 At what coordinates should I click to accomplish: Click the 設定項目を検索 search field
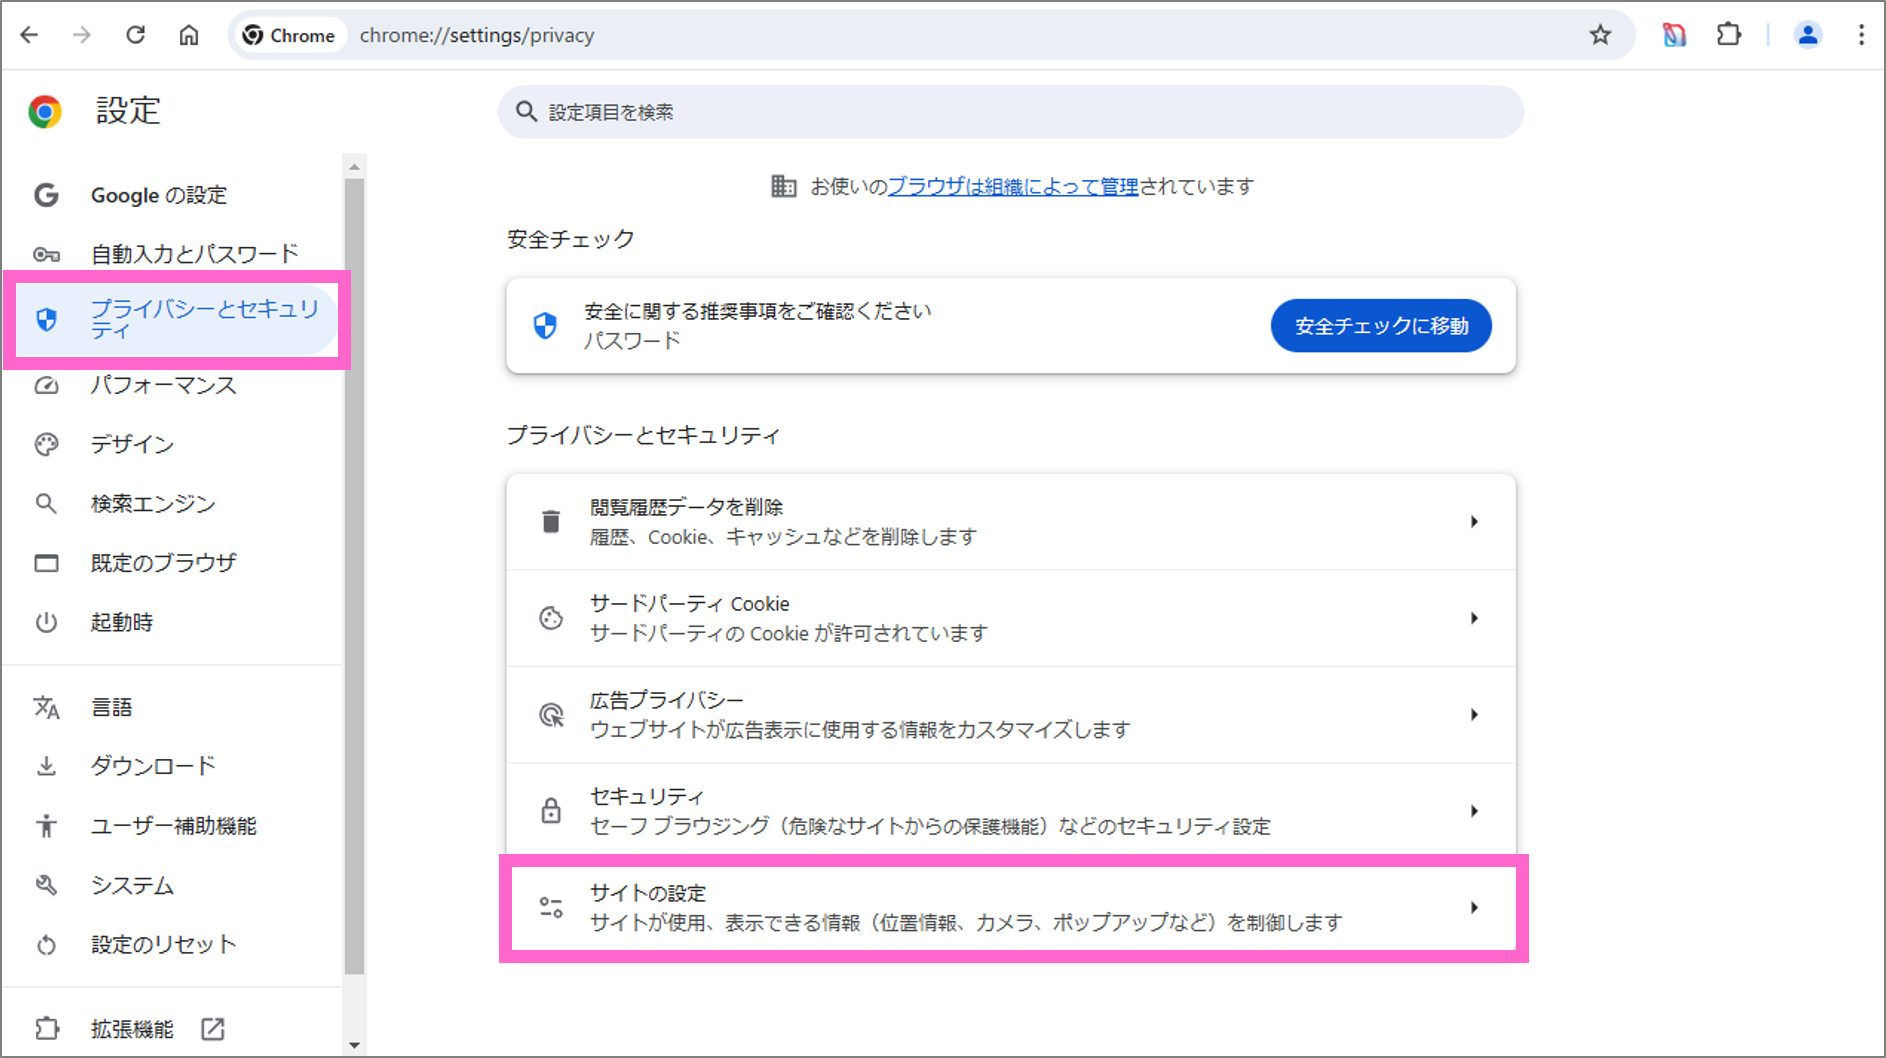[1011, 112]
